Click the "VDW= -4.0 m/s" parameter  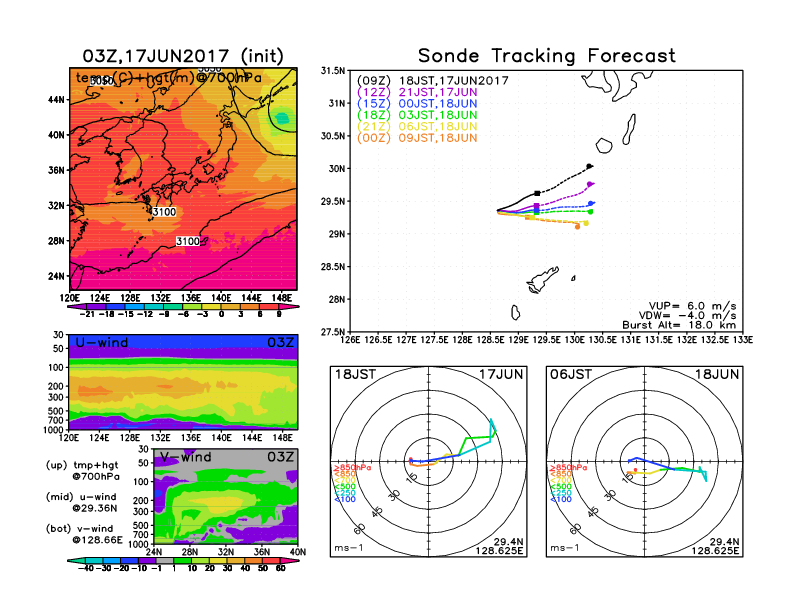pyautogui.click(x=687, y=316)
